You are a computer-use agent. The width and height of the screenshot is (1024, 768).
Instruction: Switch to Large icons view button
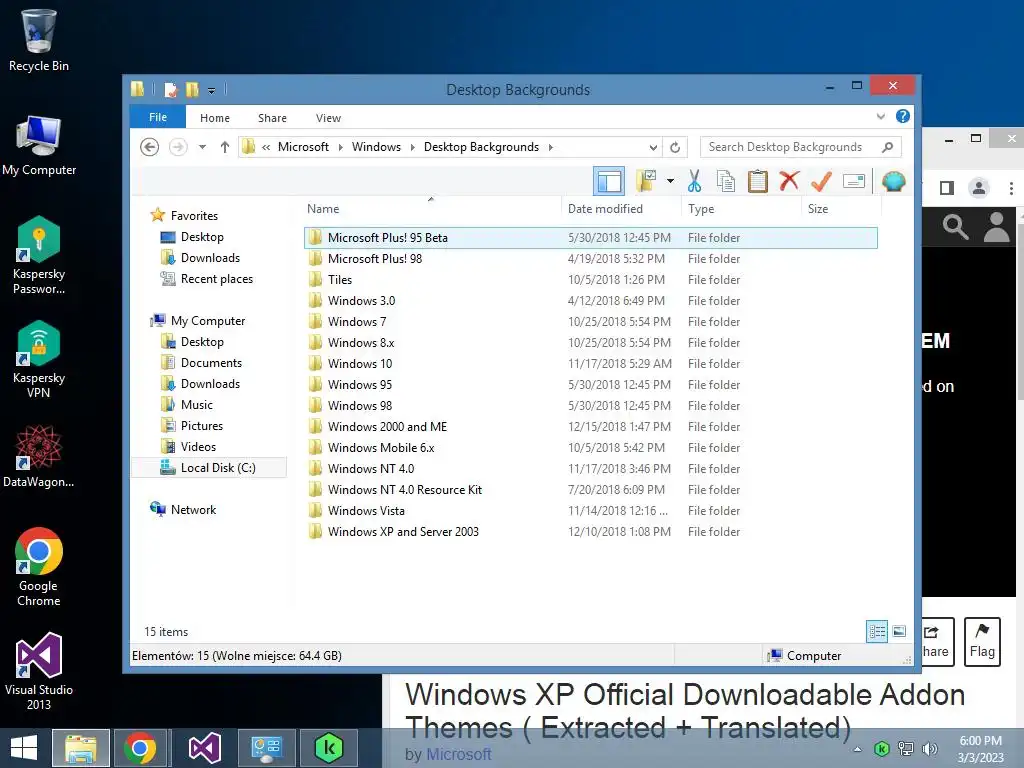coord(899,632)
